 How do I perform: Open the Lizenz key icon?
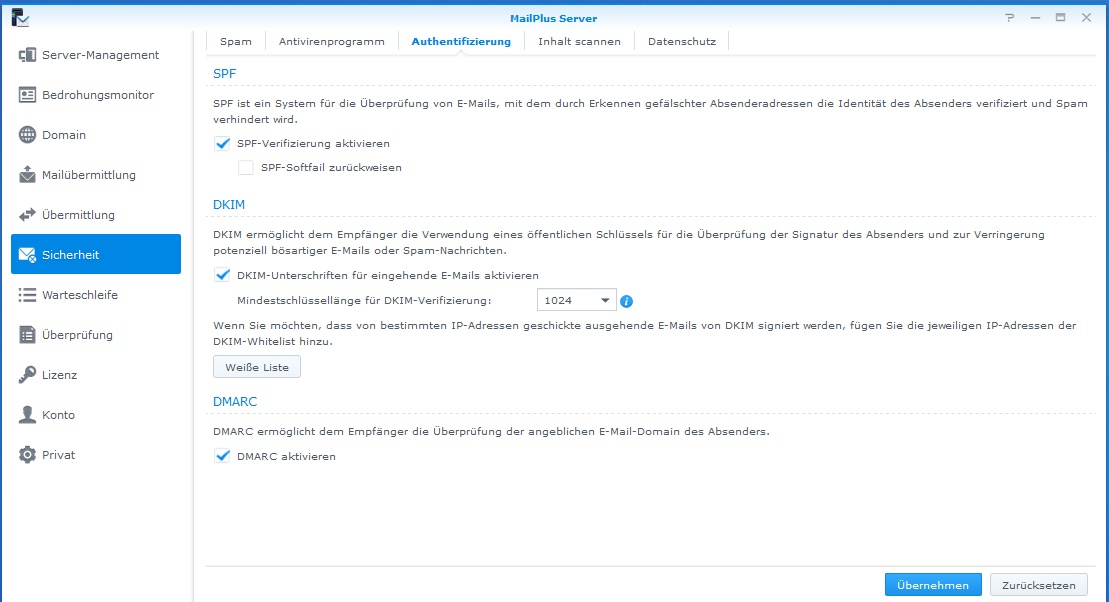pos(27,375)
